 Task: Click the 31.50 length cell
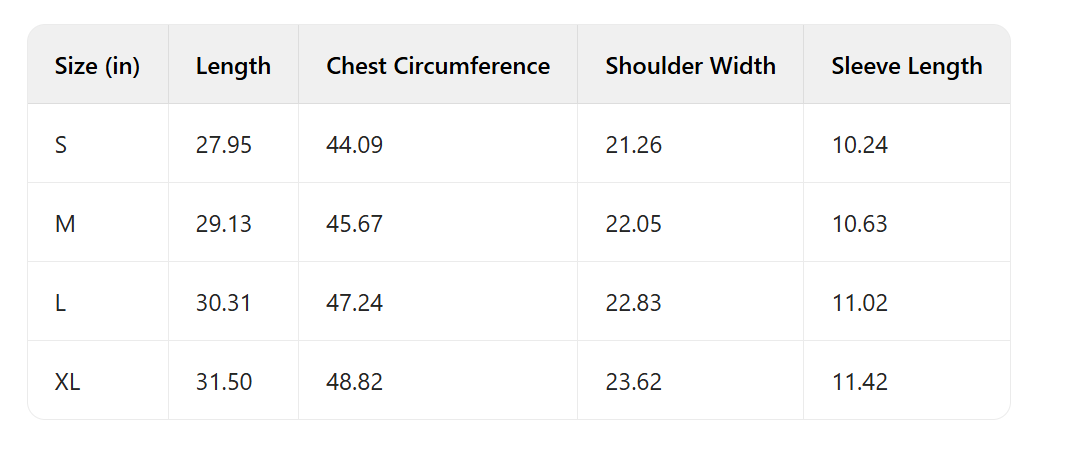224,382
